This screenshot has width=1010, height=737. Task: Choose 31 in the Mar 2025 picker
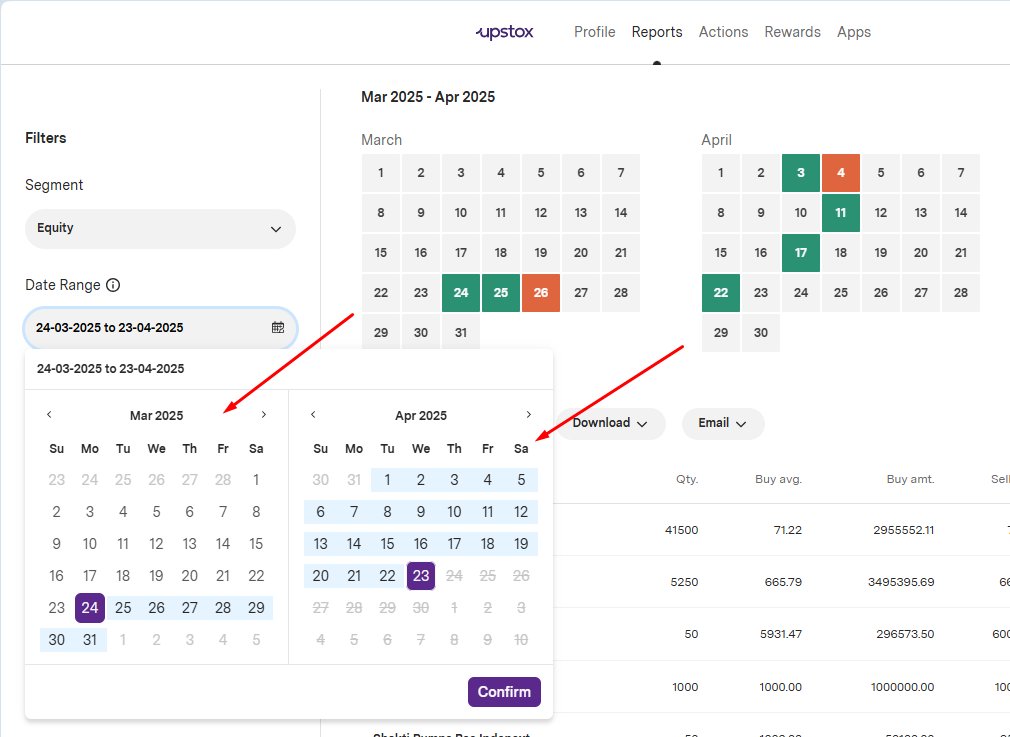click(x=90, y=640)
